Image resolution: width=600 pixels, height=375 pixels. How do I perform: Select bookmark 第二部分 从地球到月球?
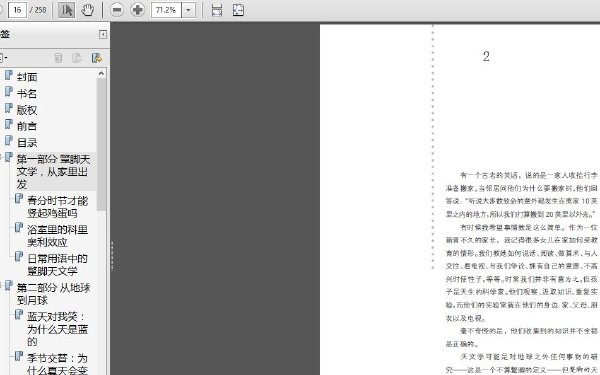pyautogui.click(x=54, y=294)
